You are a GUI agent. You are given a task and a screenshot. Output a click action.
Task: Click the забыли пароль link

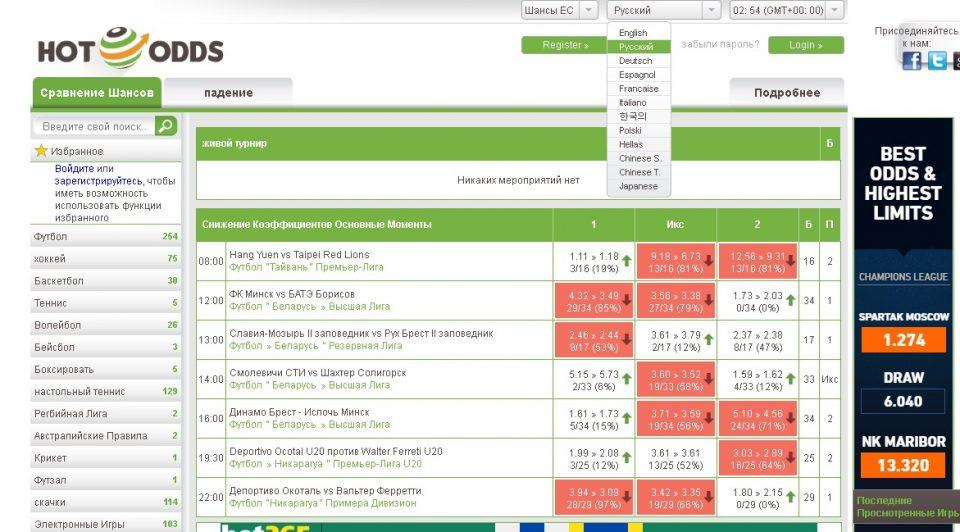pyautogui.click(x=719, y=45)
